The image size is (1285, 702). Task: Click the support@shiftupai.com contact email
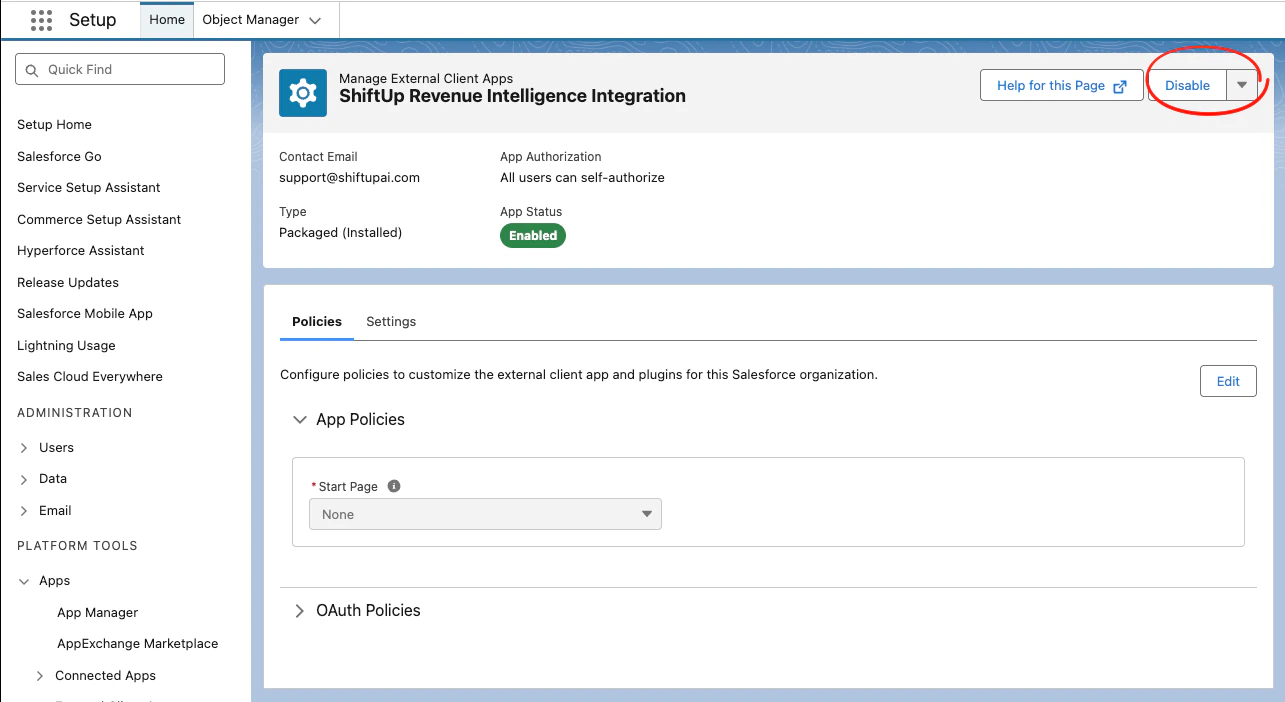coord(349,178)
